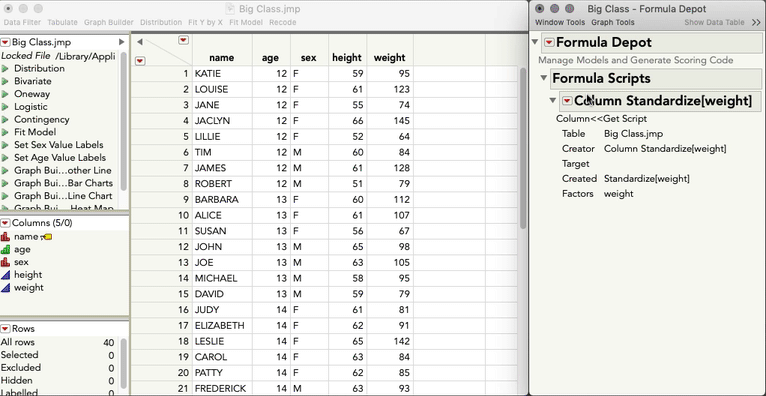Click the file icon in Big Class.jmp title
The height and width of the screenshot is (396, 766).
tap(231, 9)
